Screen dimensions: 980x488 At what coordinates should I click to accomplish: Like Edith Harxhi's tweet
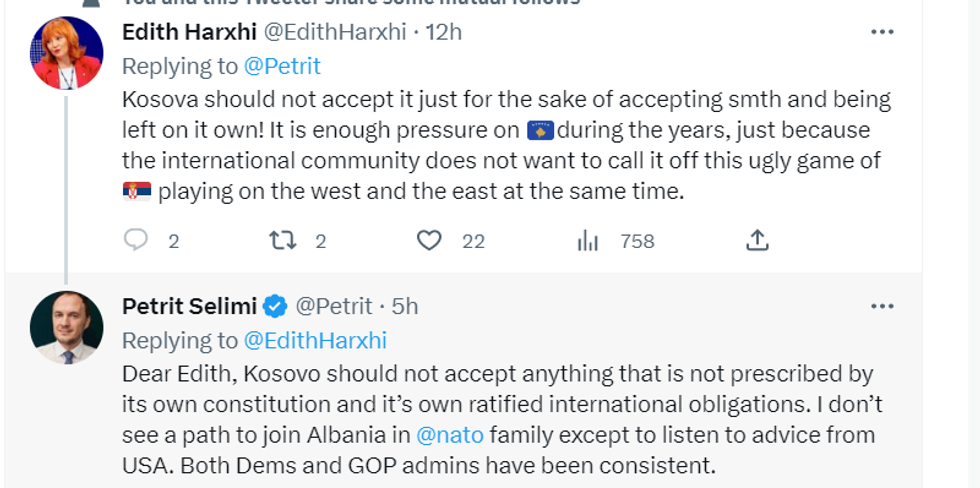pyautogui.click(x=429, y=240)
